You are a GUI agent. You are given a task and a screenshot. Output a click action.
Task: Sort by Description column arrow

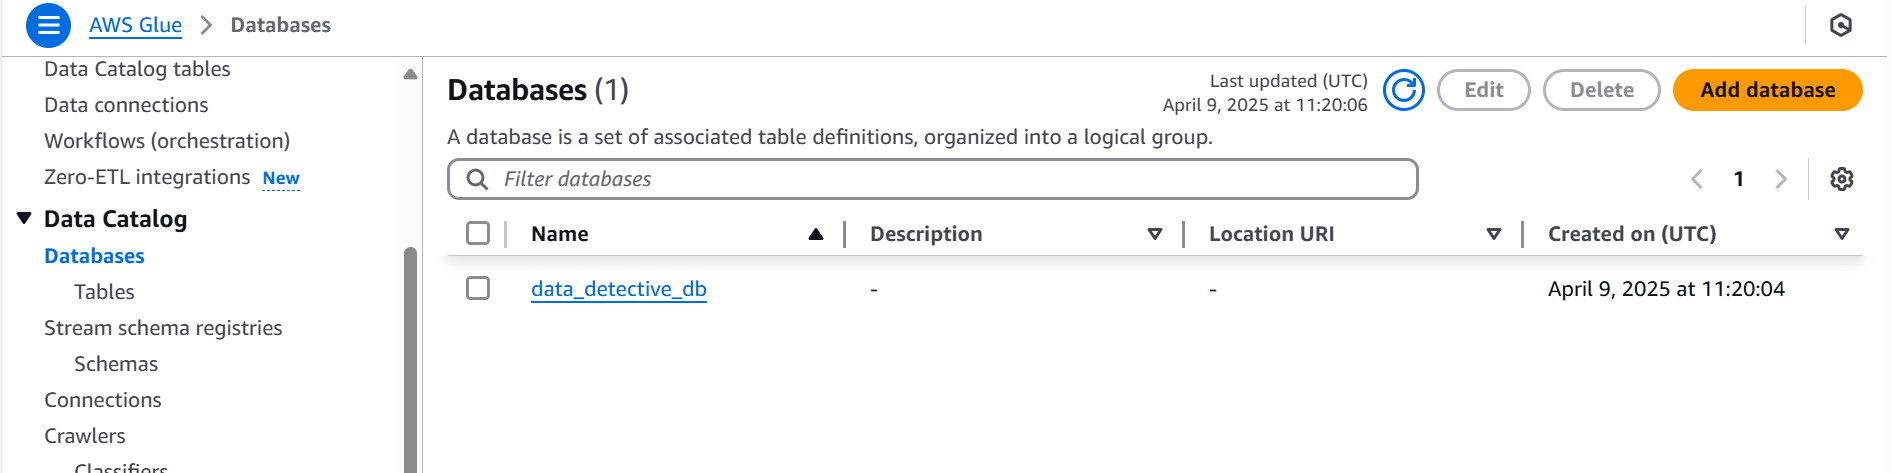(x=1155, y=234)
